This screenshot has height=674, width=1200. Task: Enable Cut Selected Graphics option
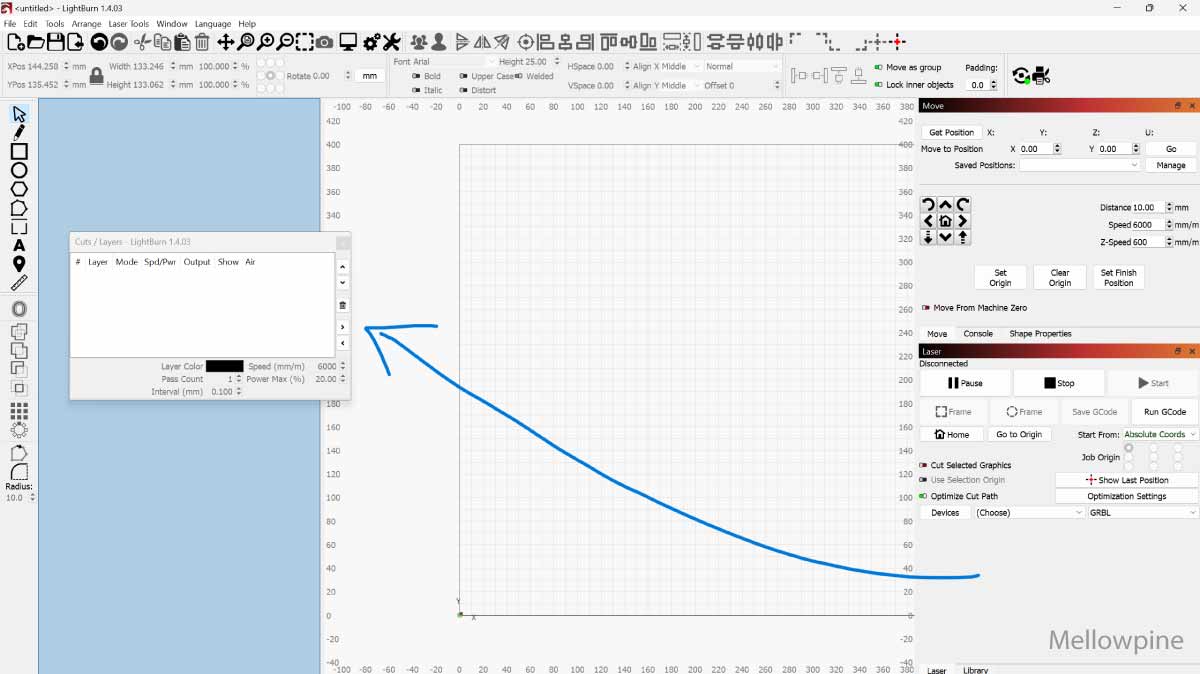point(924,465)
